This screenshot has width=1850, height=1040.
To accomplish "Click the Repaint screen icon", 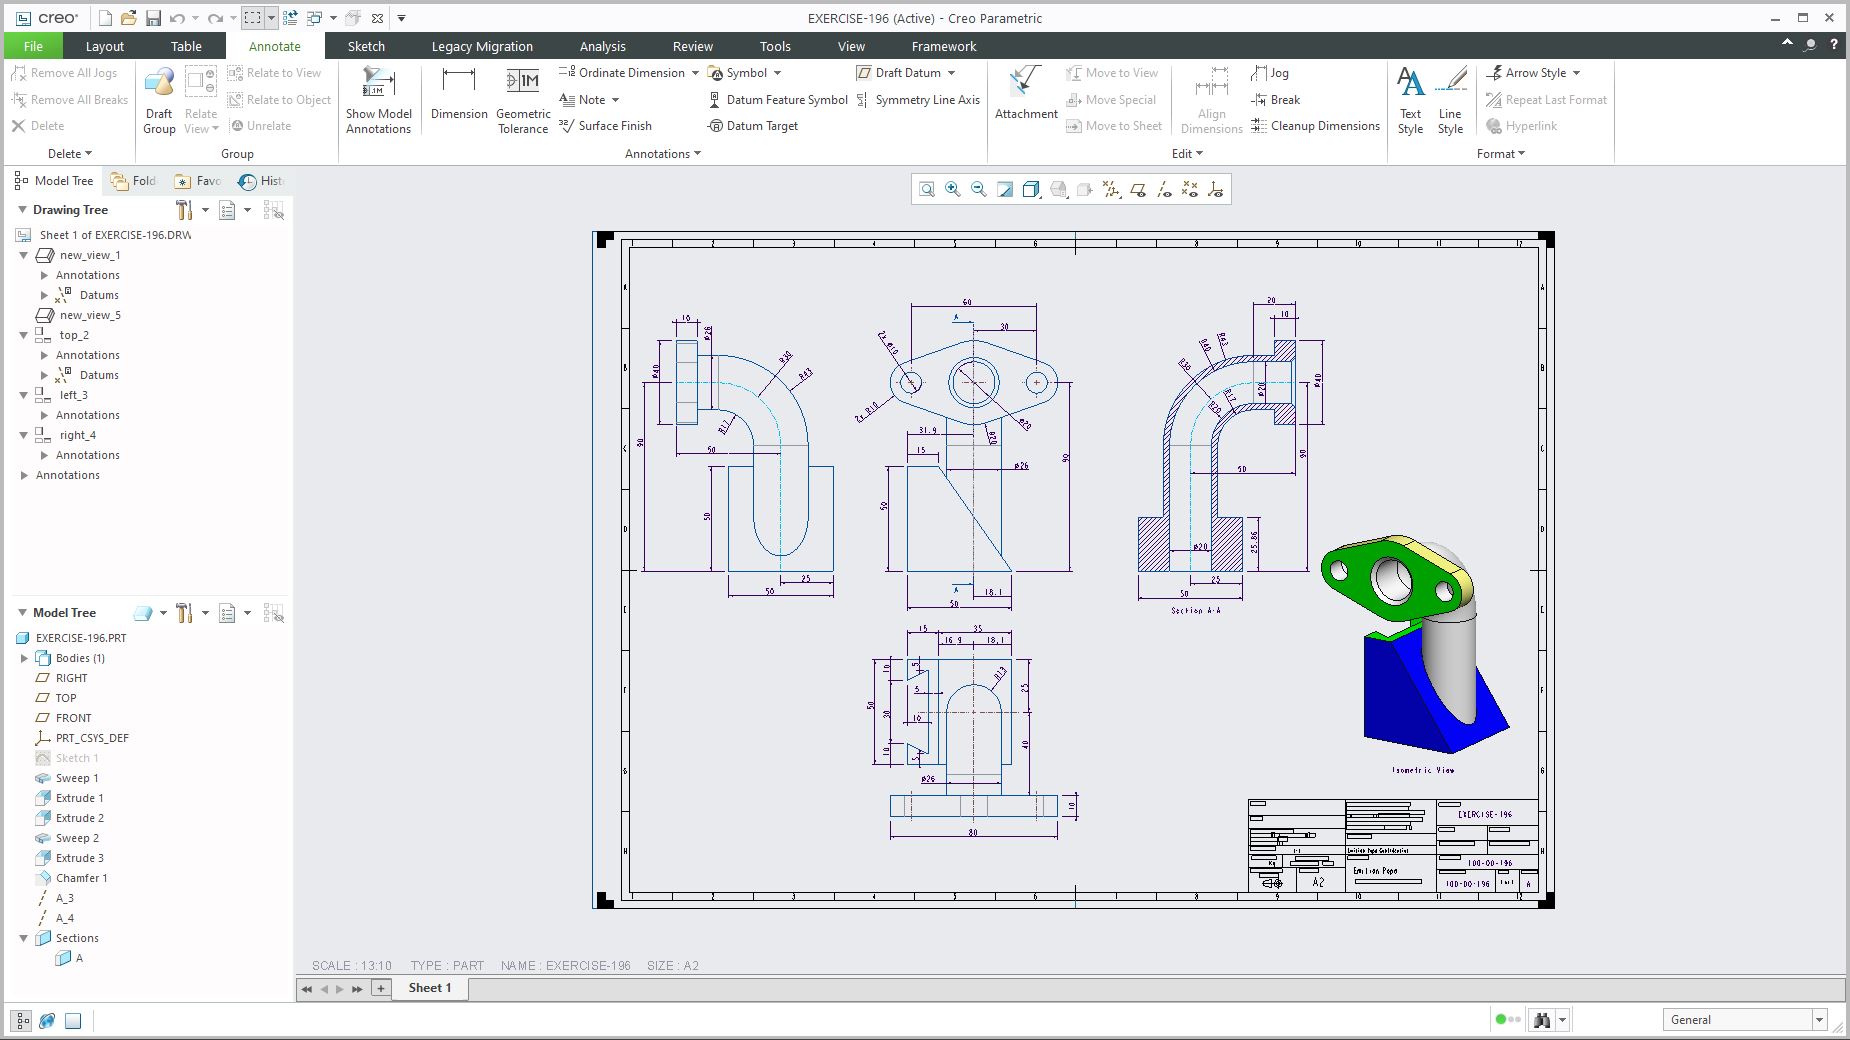I will [x=1005, y=189].
